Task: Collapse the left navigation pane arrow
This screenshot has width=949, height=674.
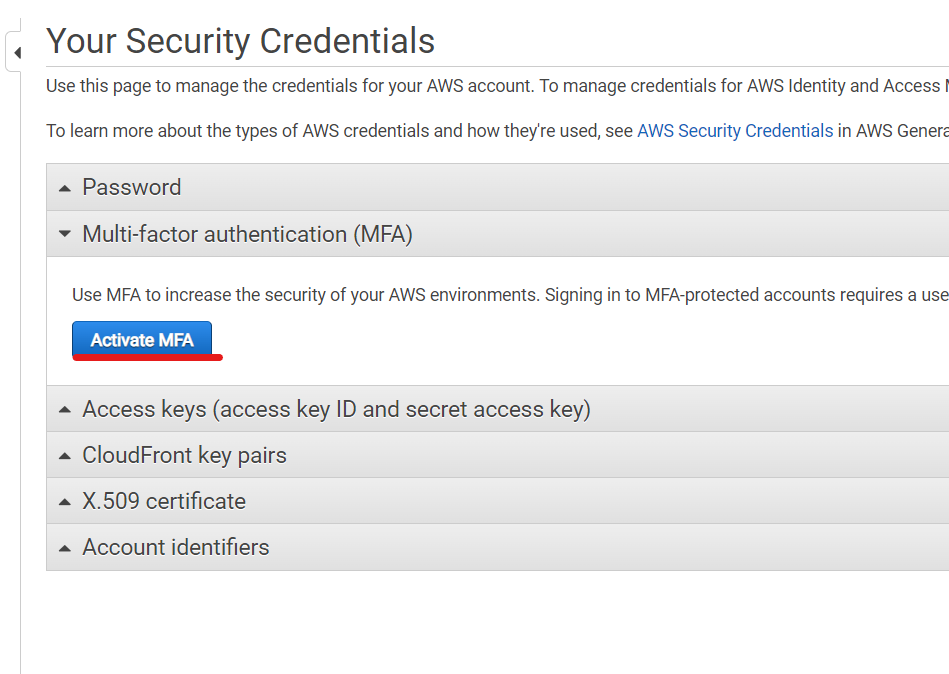Action: click(x=18, y=53)
